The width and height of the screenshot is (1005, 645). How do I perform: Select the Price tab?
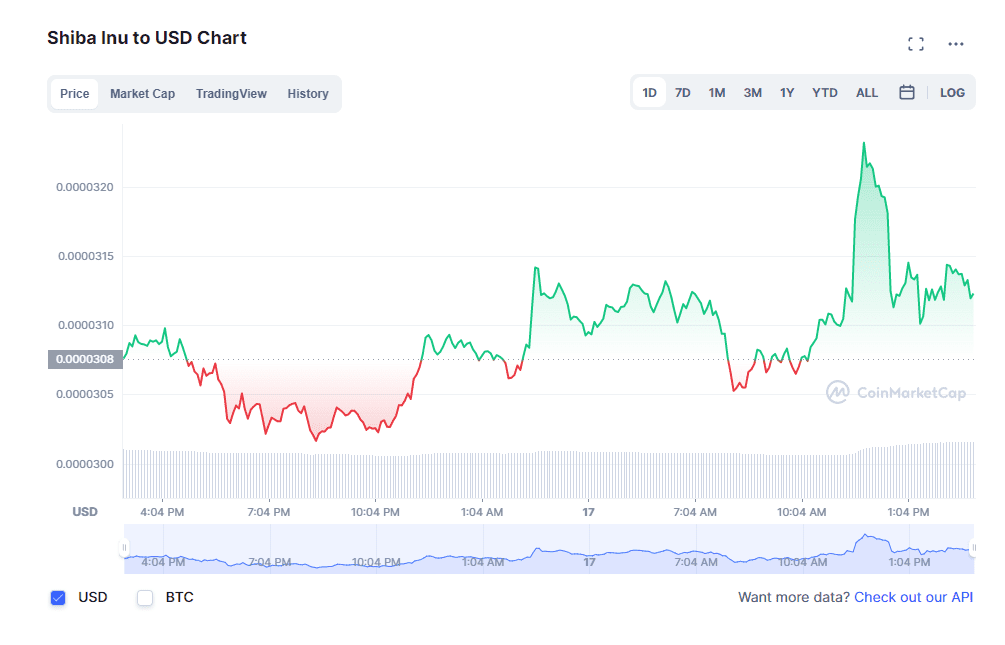[x=75, y=94]
